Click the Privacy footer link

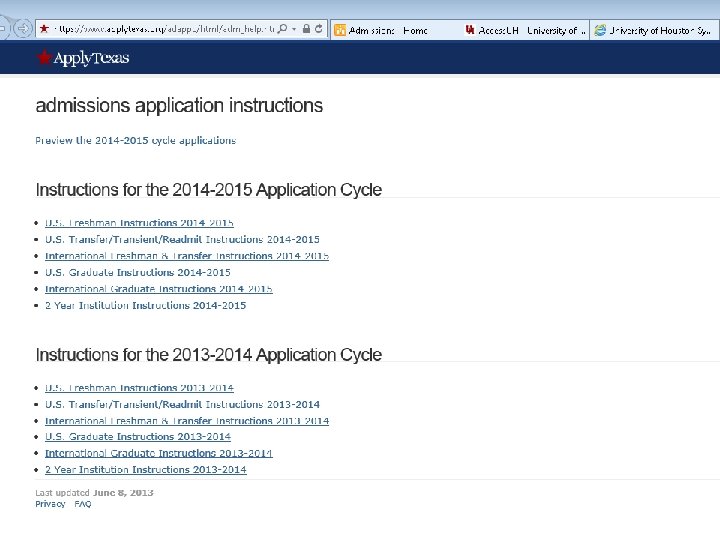[x=50, y=505]
